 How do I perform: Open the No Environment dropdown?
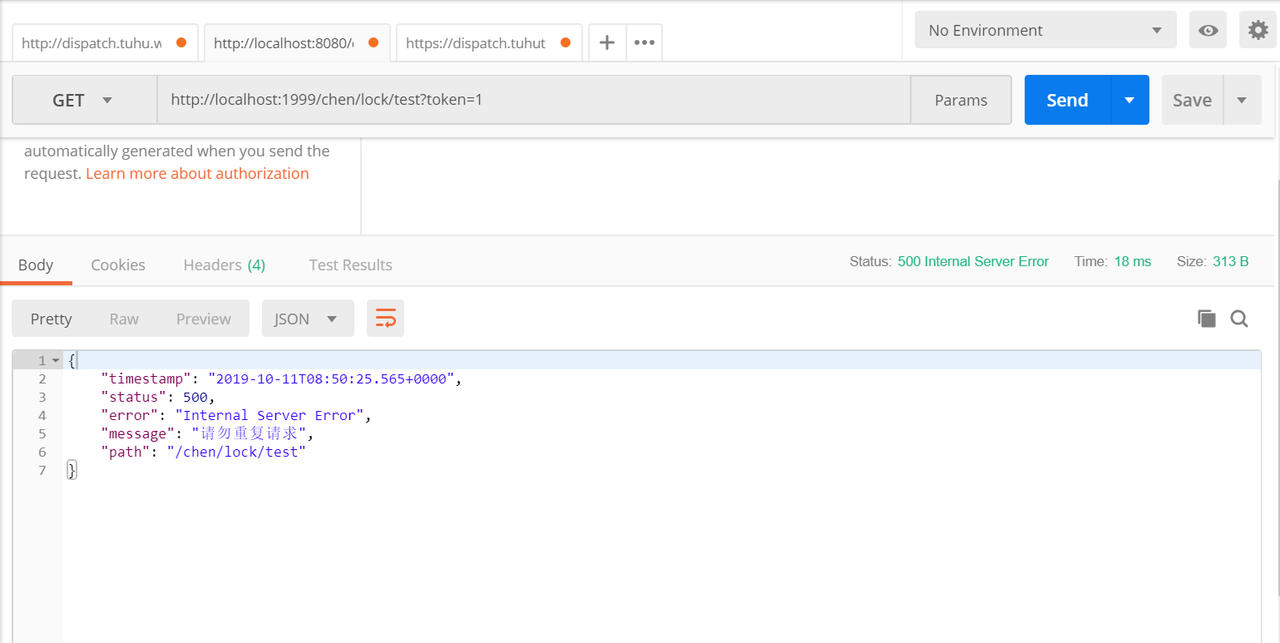coord(1045,30)
